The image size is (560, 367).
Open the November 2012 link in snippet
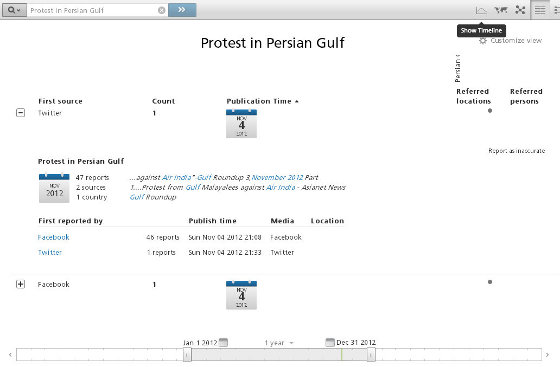[278, 177]
